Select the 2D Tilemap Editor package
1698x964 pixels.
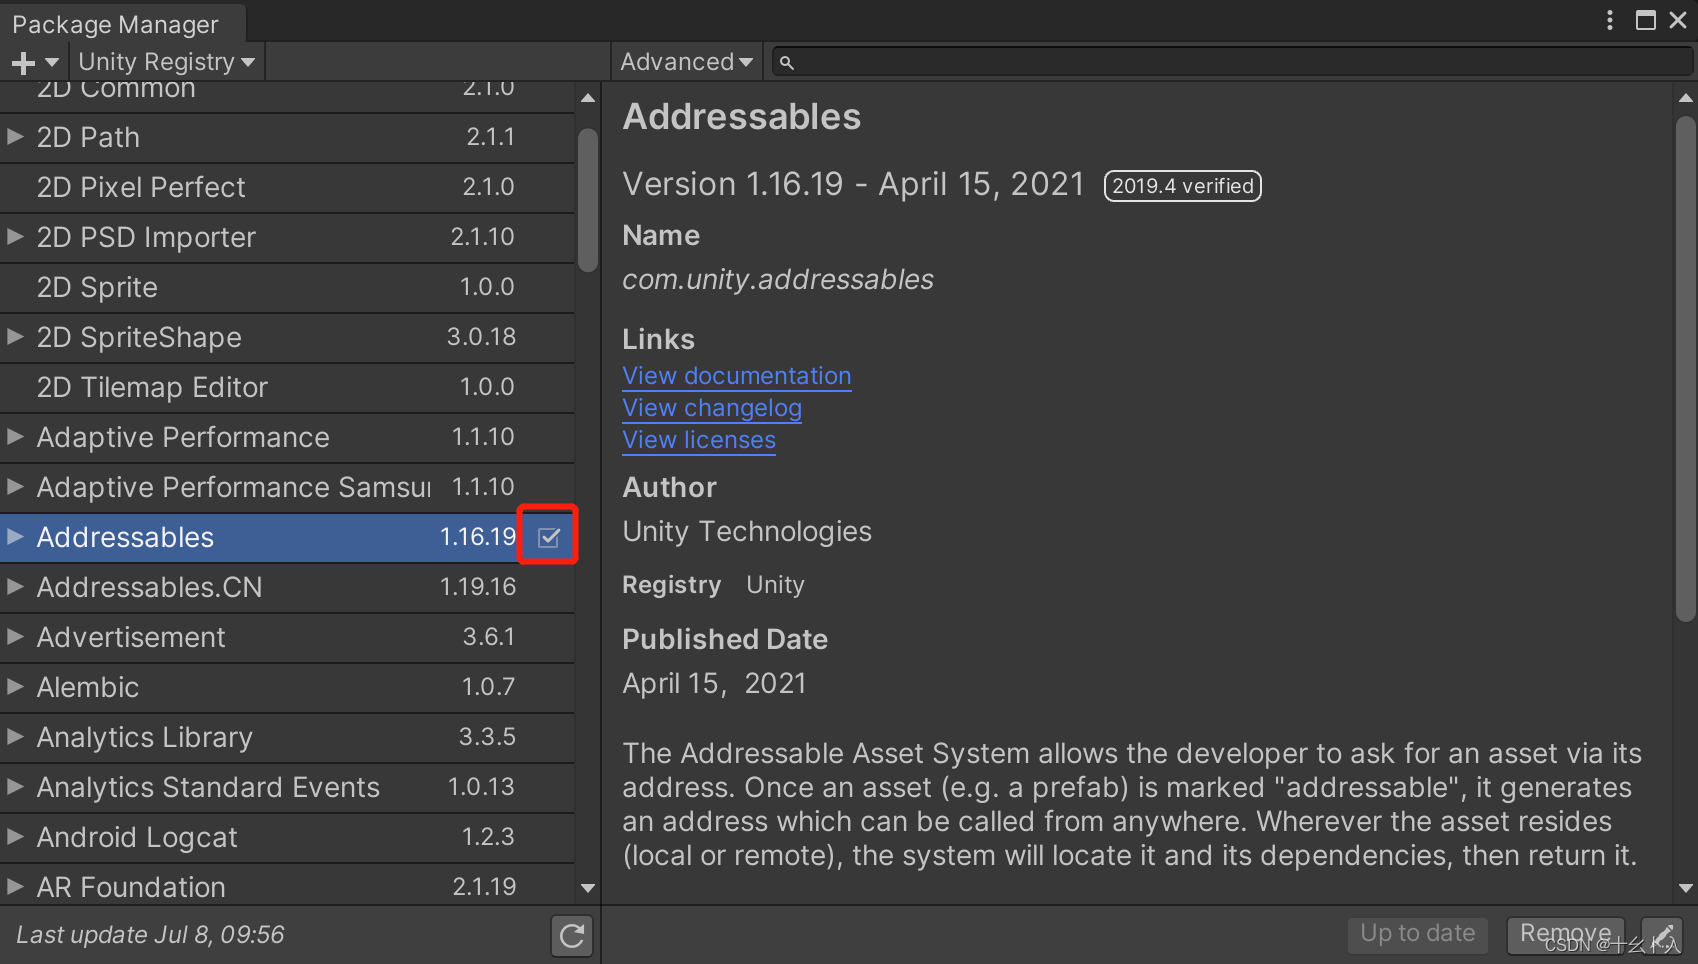click(287, 387)
